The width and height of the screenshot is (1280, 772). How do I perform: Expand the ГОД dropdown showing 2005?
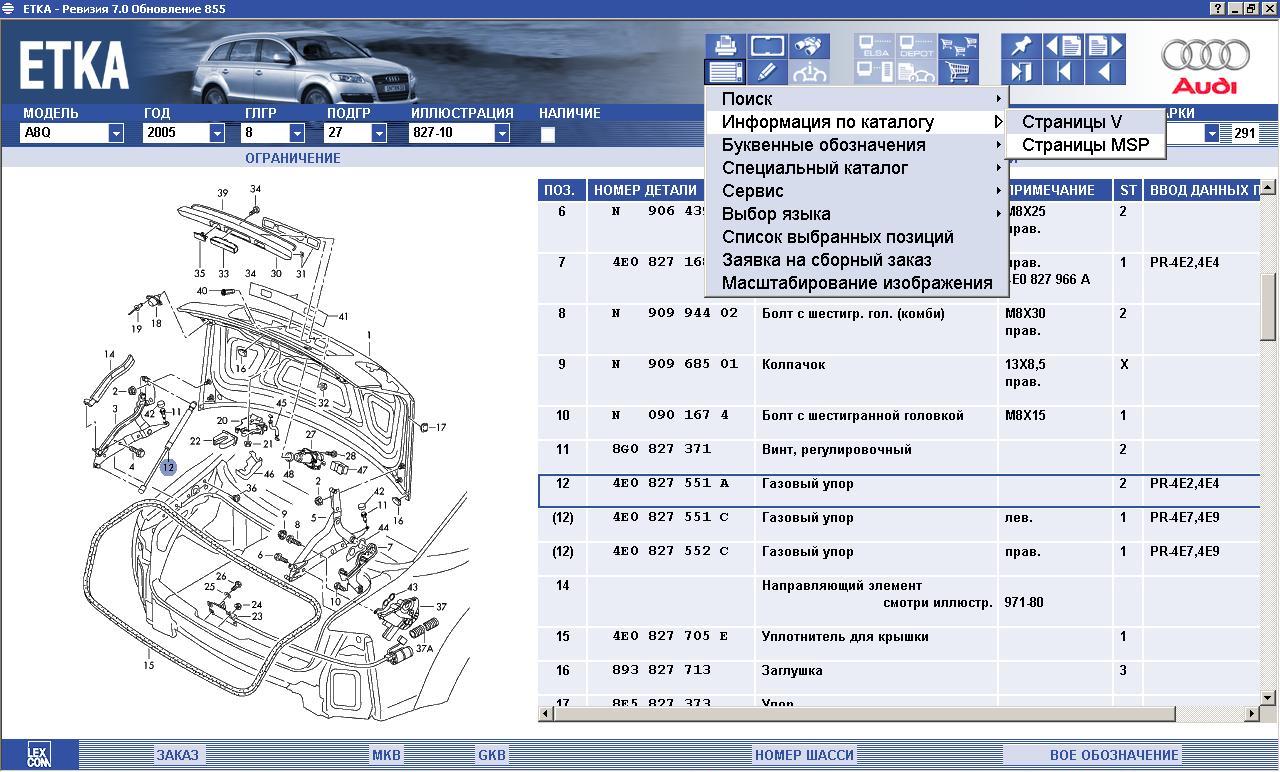(217, 133)
